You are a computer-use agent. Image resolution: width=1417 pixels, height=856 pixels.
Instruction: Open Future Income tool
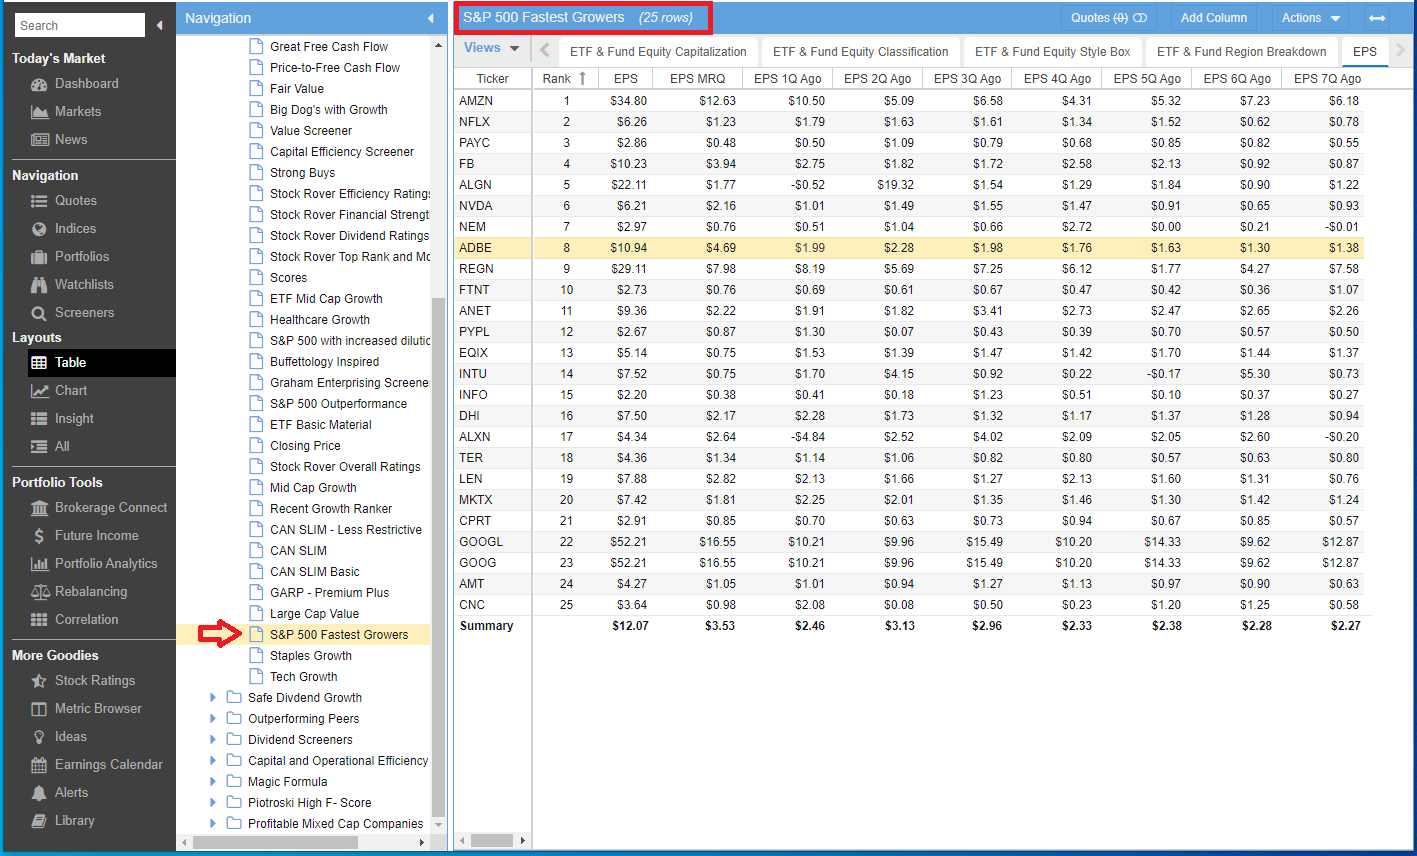click(x=85, y=536)
